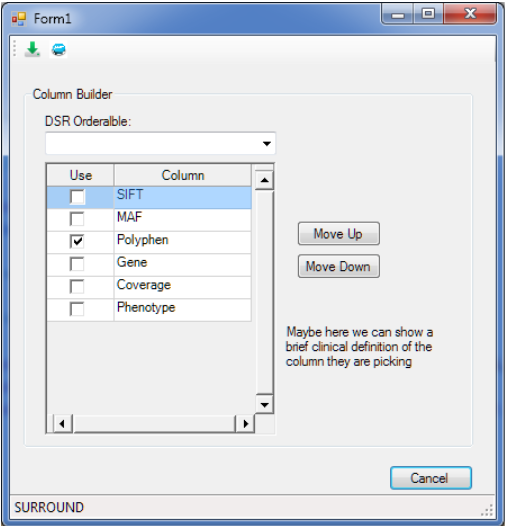511x526 pixels.
Task: Click the horizontal scroll left arrow
Action: (x=62, y=424)
